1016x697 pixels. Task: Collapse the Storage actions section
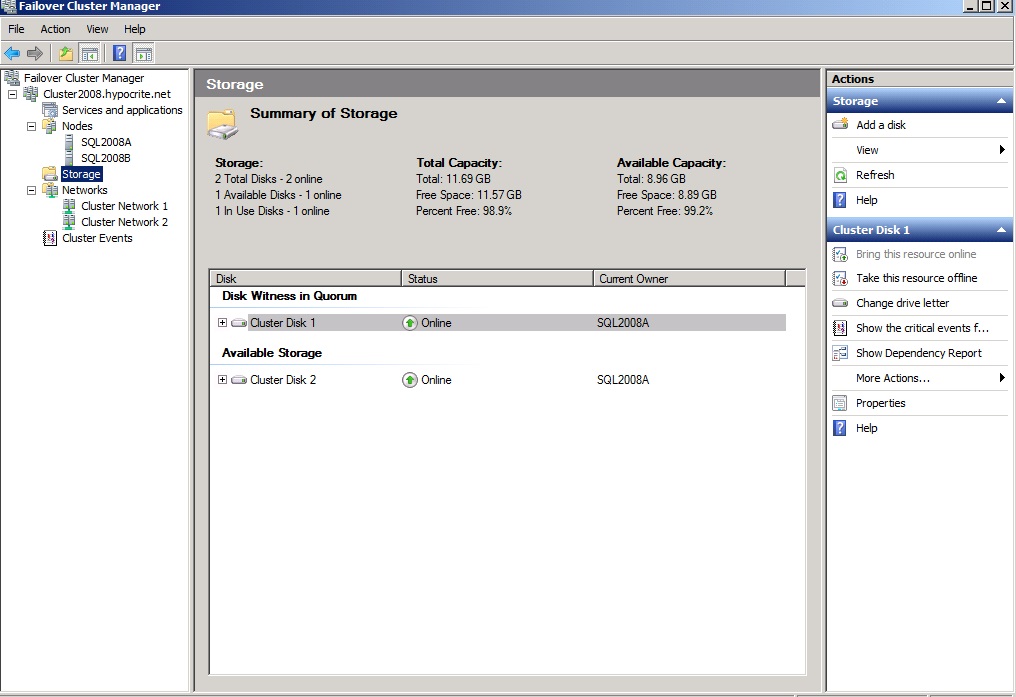click(1001, 101)
